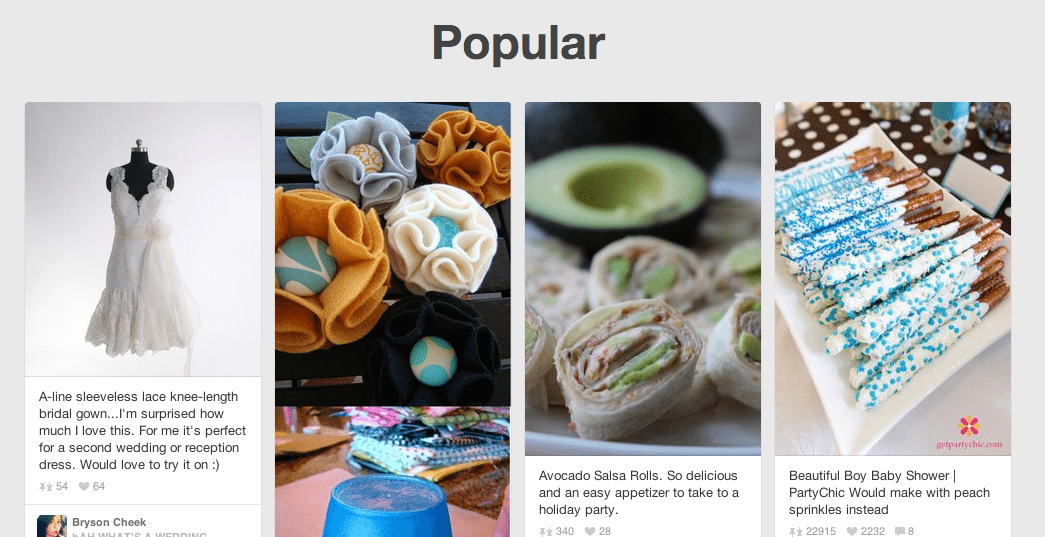
Task: Open the felt flowers pin image
Action: [393, 254]
